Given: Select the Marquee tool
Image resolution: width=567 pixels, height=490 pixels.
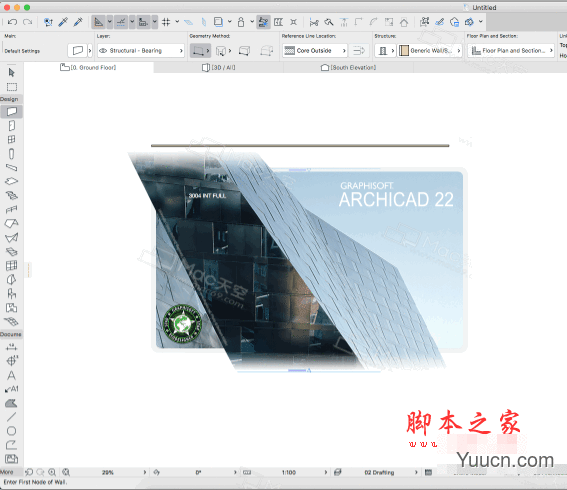Looking at the screenshot, I should point(12,87).
